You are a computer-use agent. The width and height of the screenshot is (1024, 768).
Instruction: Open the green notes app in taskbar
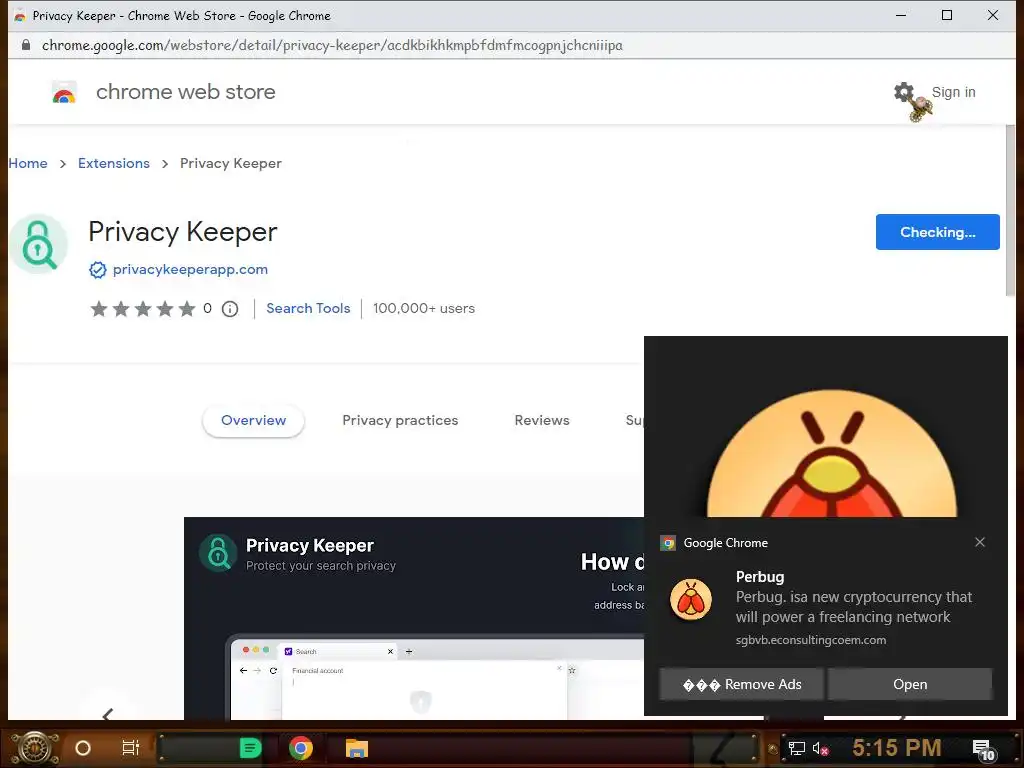pos(250,748)
